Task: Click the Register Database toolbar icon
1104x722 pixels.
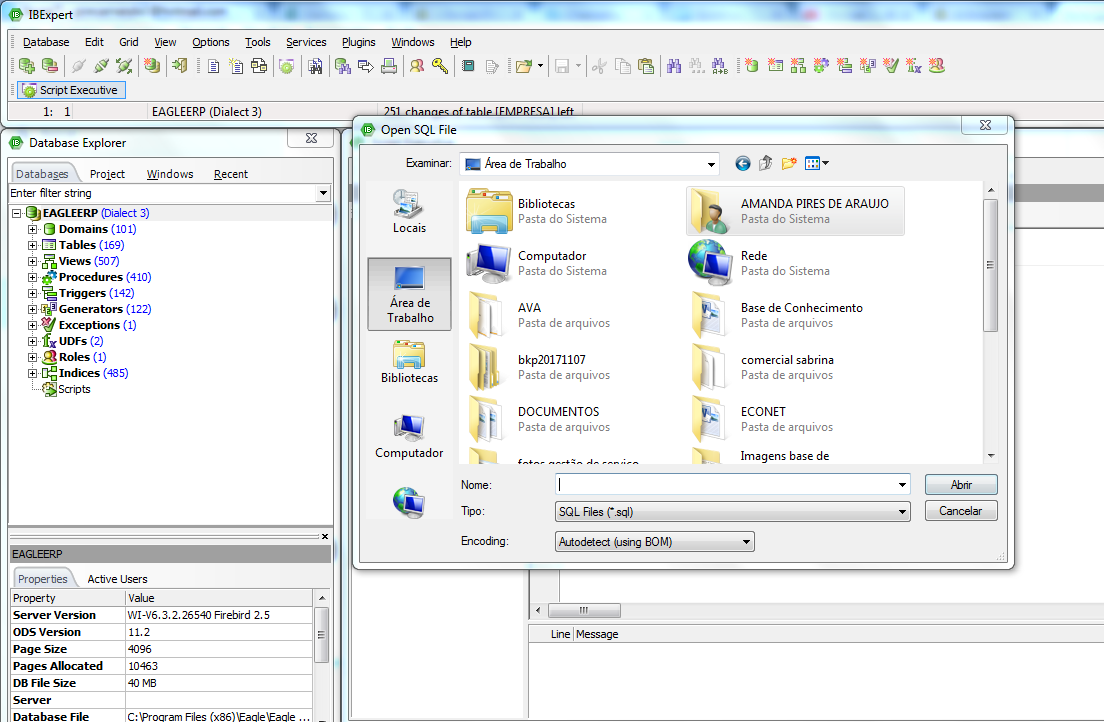Action: click(27, 66)
